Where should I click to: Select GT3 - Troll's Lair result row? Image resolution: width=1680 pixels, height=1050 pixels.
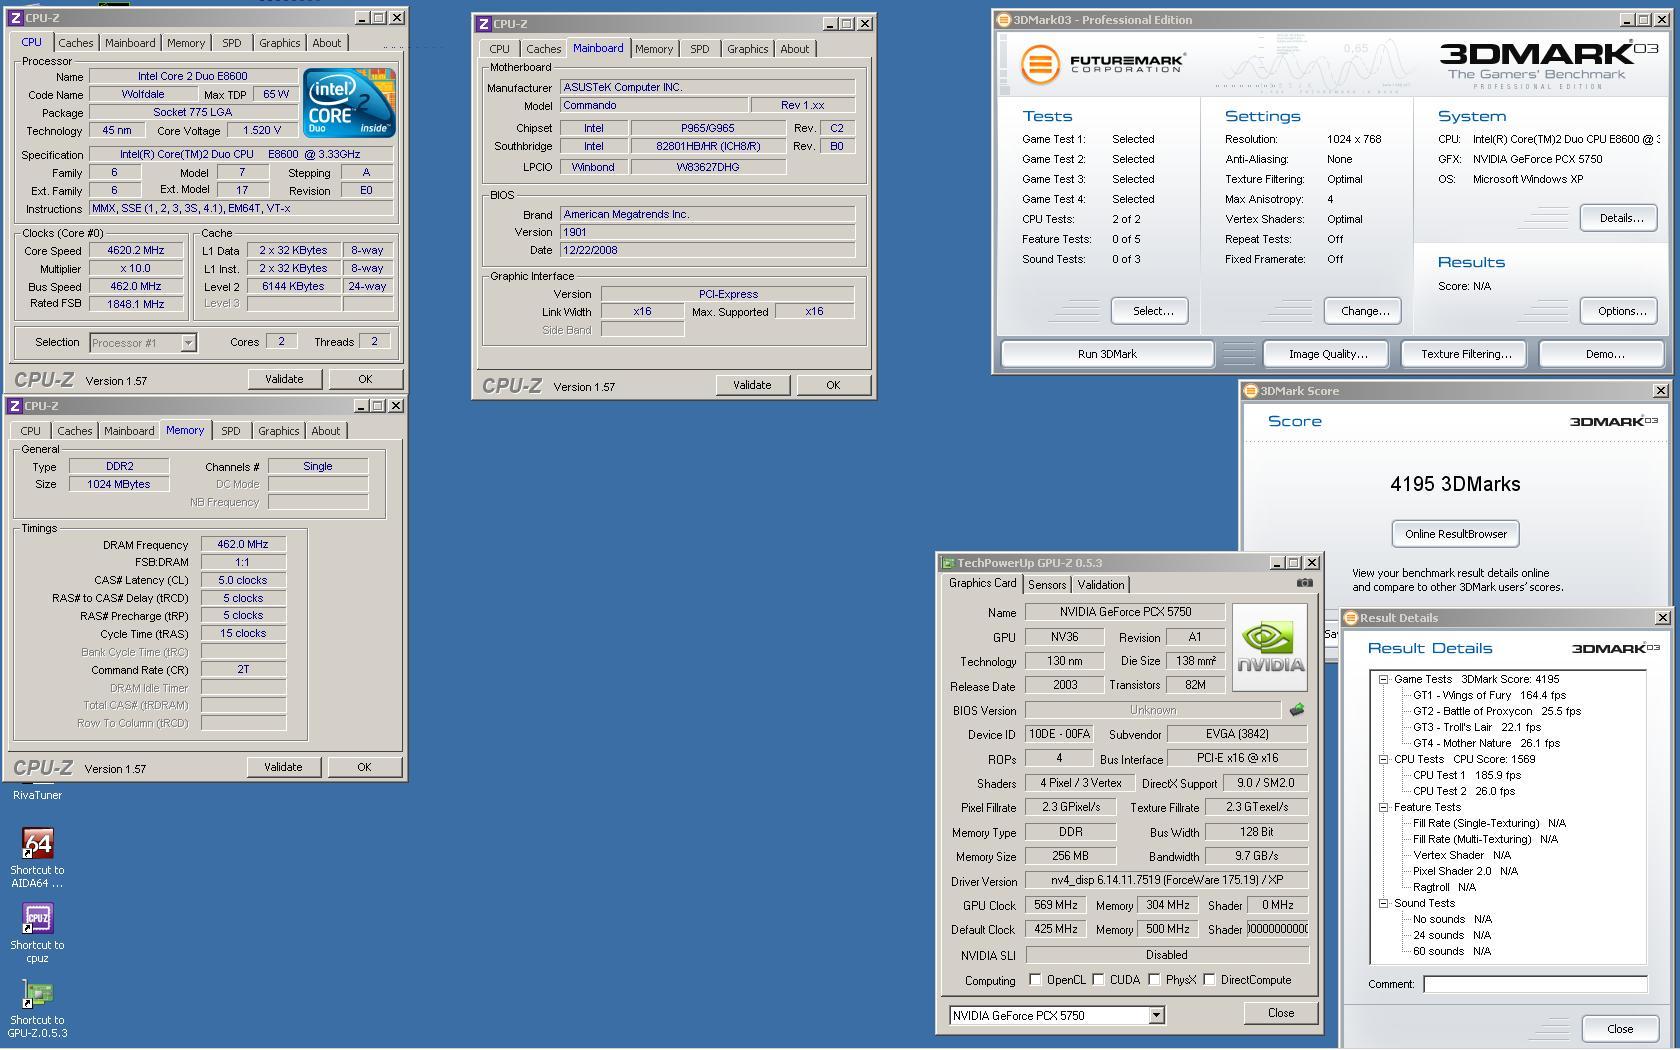1476,727
